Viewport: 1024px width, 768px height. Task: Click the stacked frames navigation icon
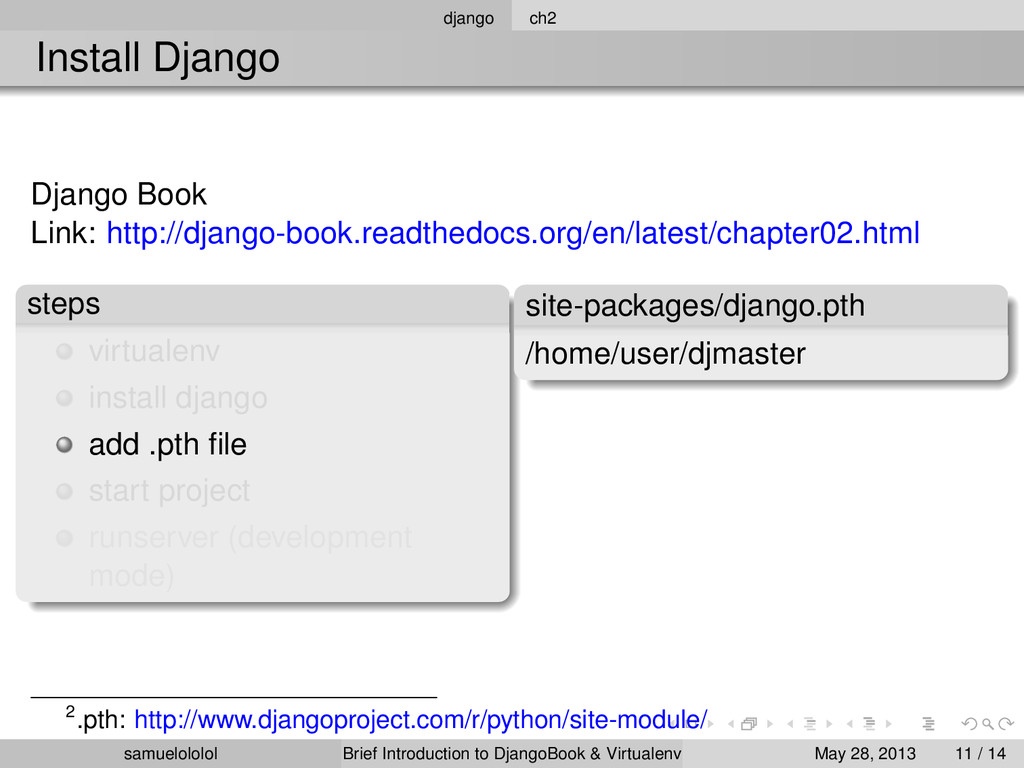click(x=749, y=724)
